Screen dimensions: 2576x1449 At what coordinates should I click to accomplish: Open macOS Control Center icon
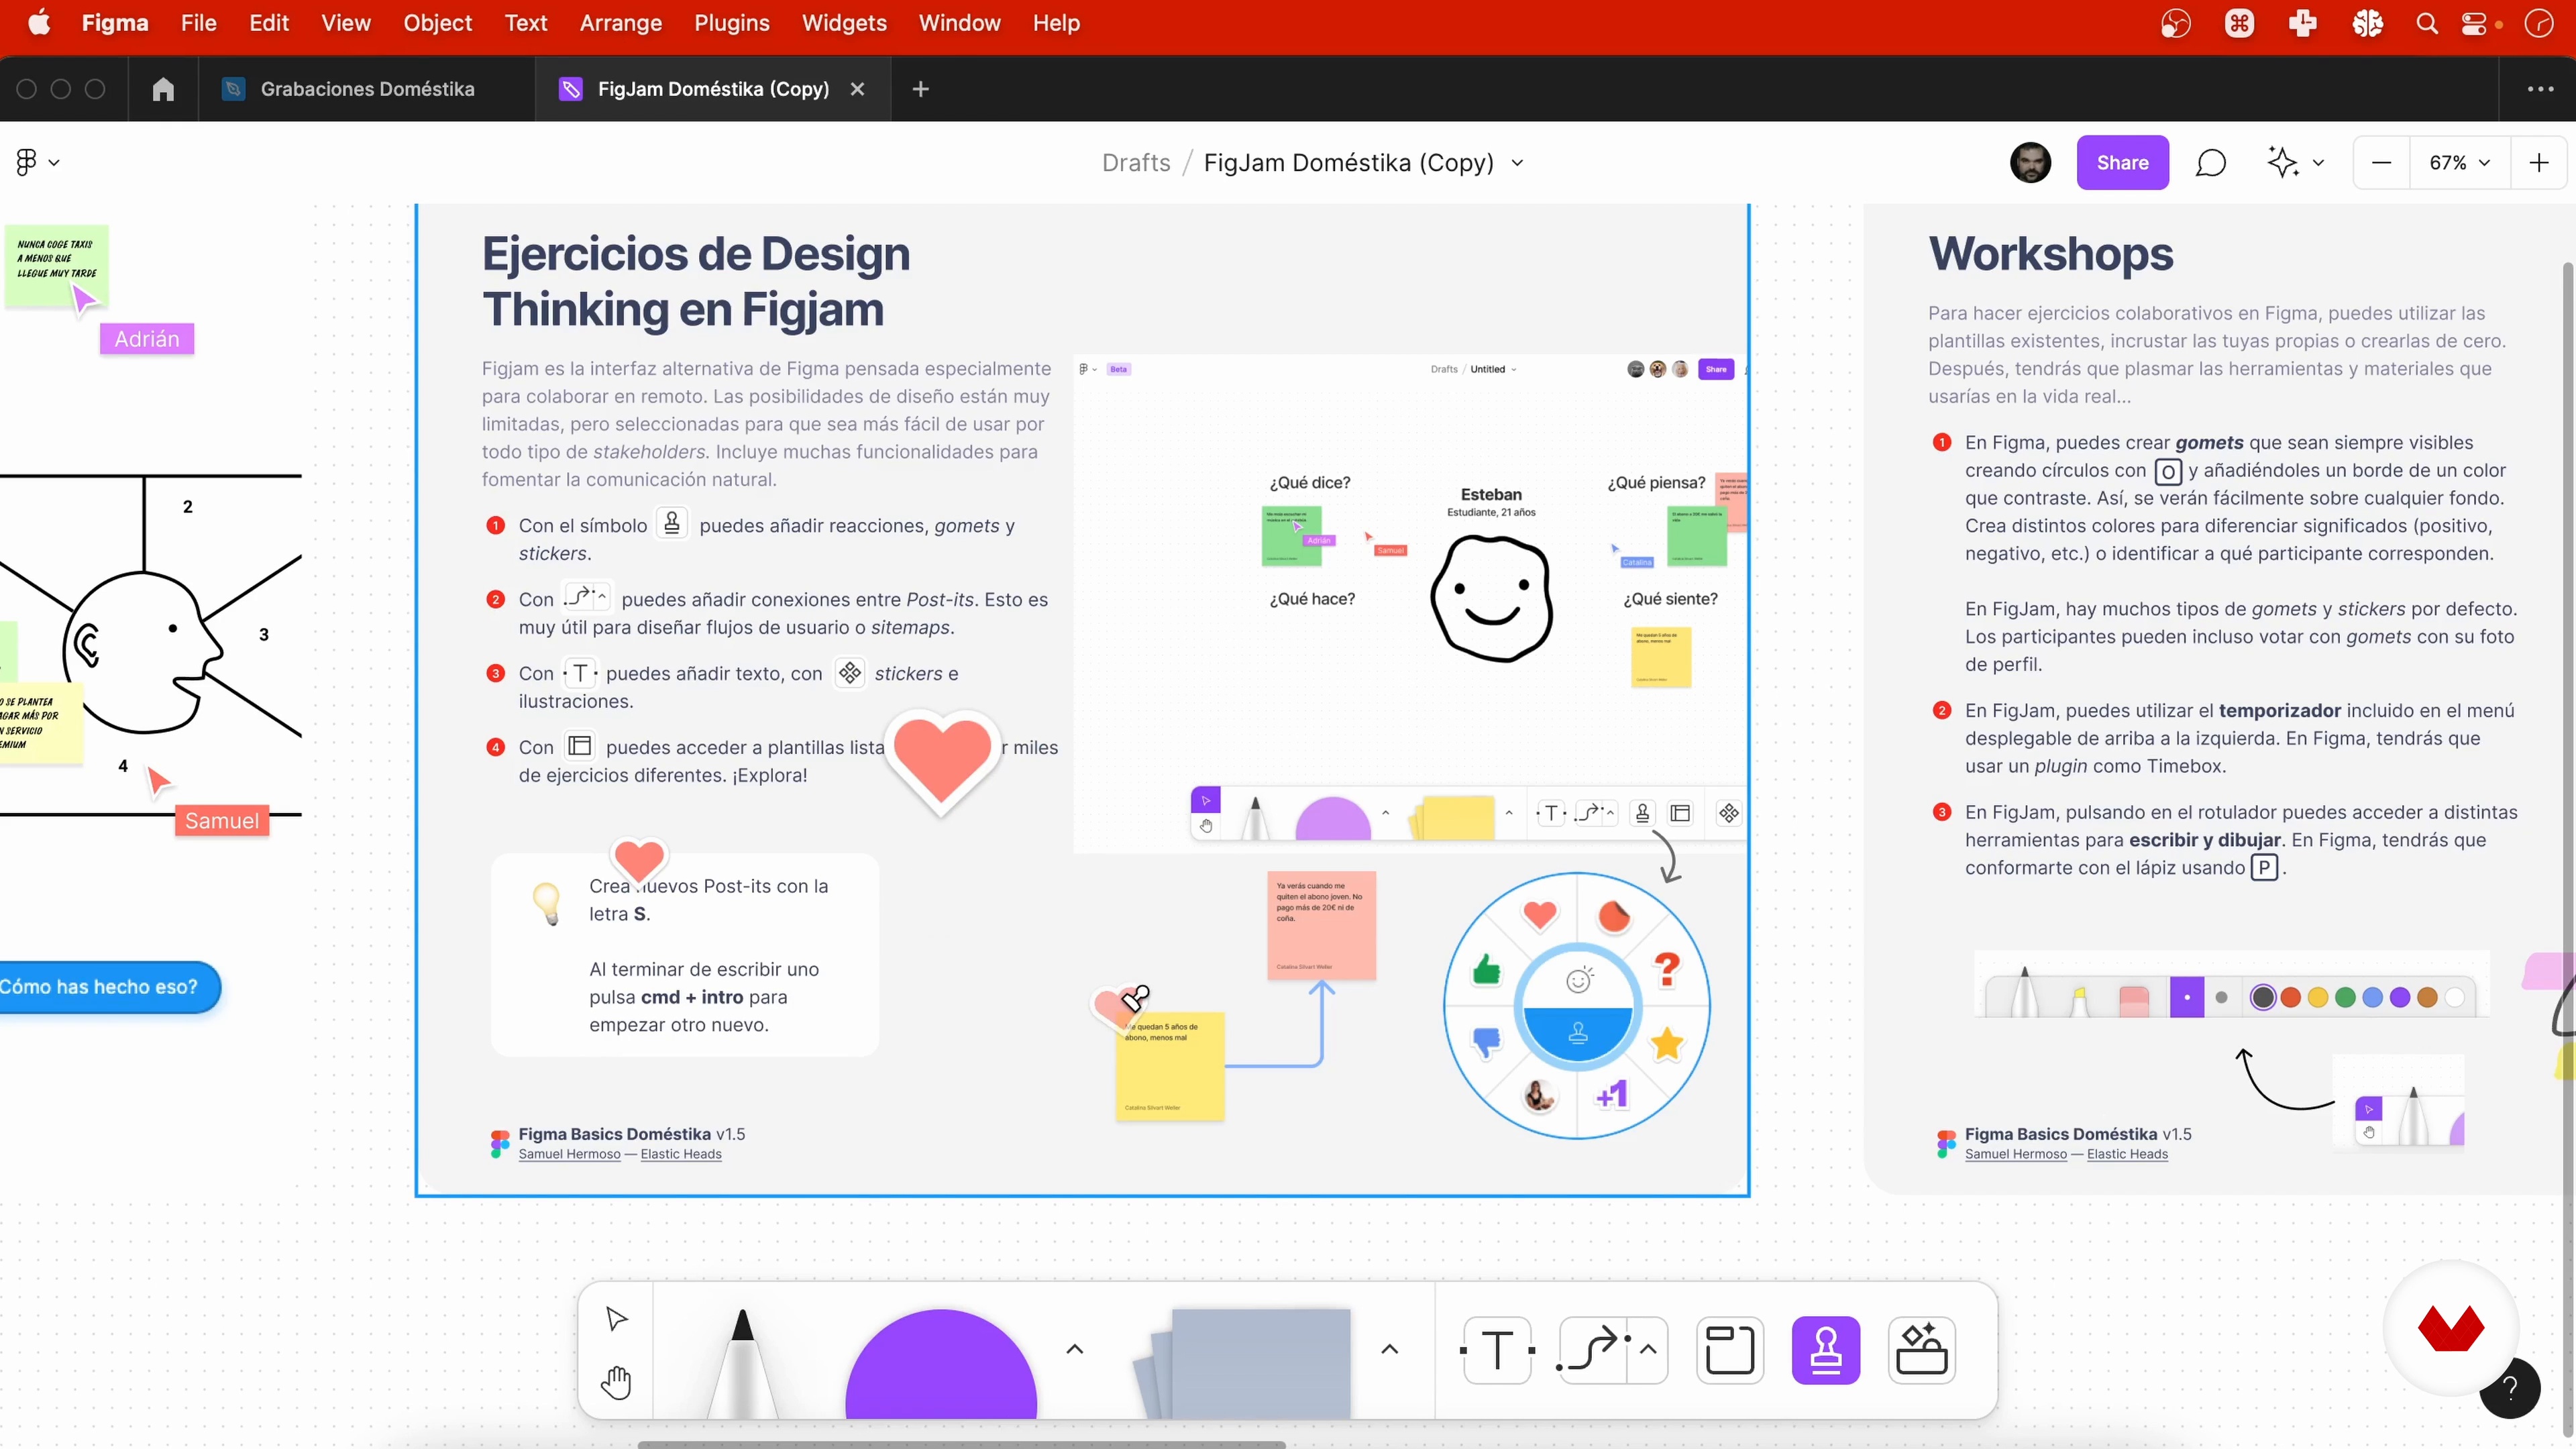2474,23
